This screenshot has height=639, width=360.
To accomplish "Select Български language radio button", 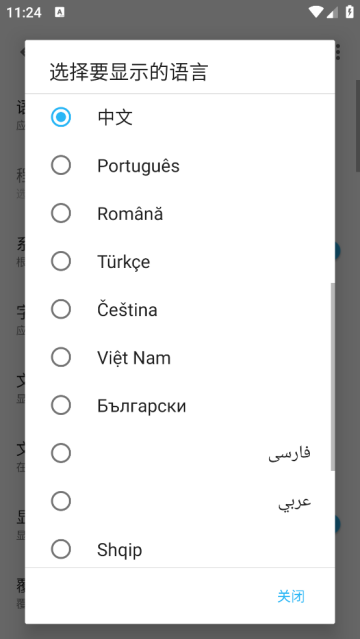I will click(61, 405).
